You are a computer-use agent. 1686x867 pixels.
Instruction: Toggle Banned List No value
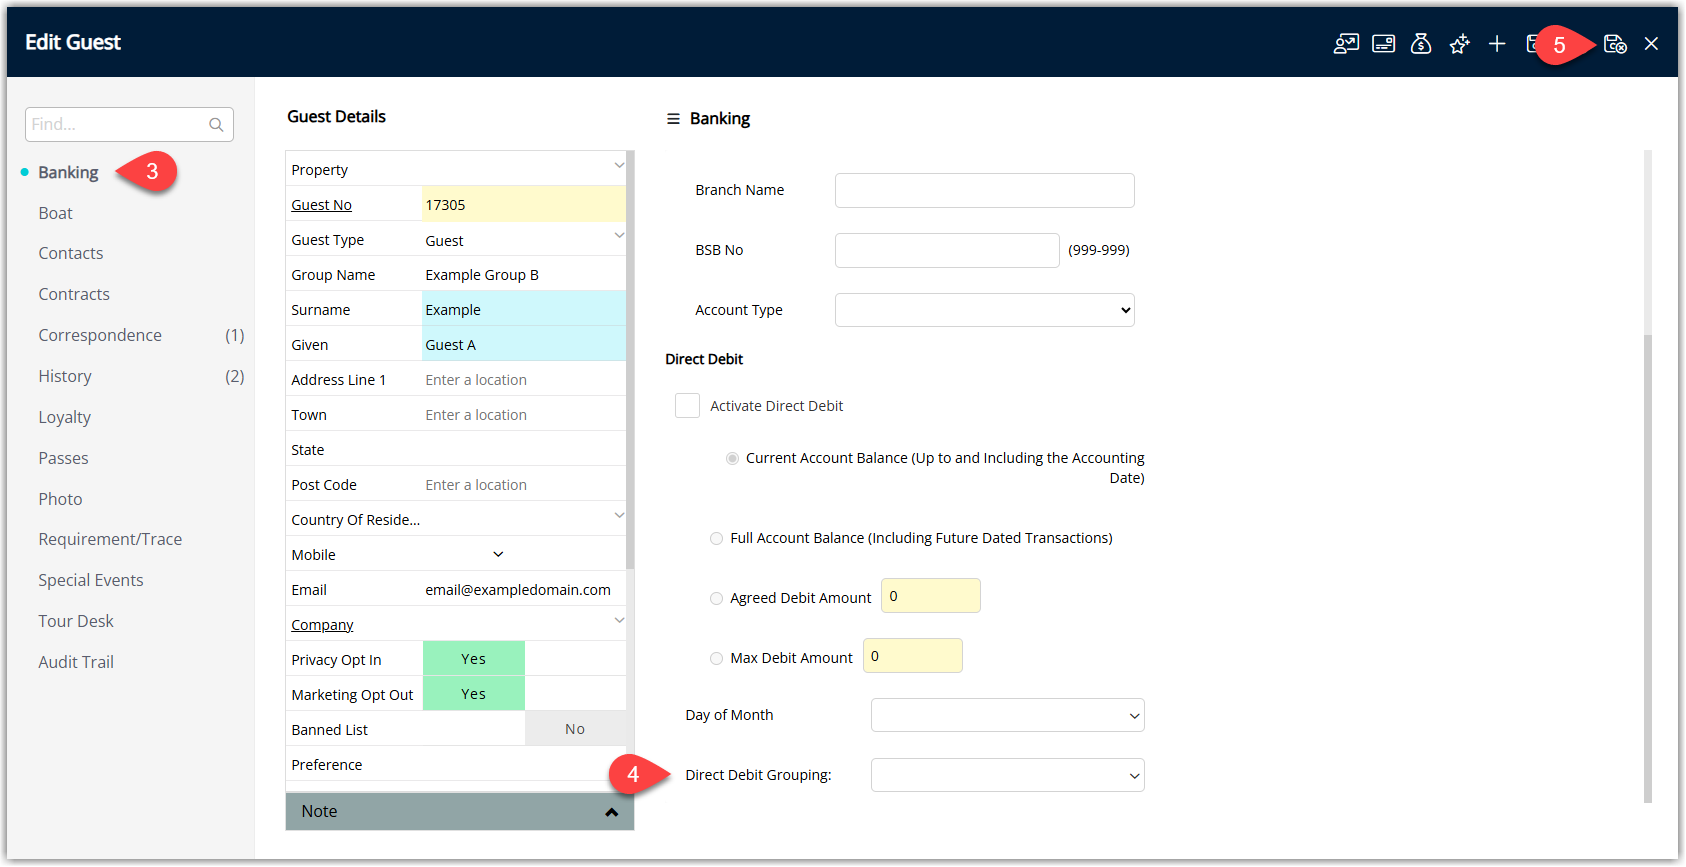[575, 729]
